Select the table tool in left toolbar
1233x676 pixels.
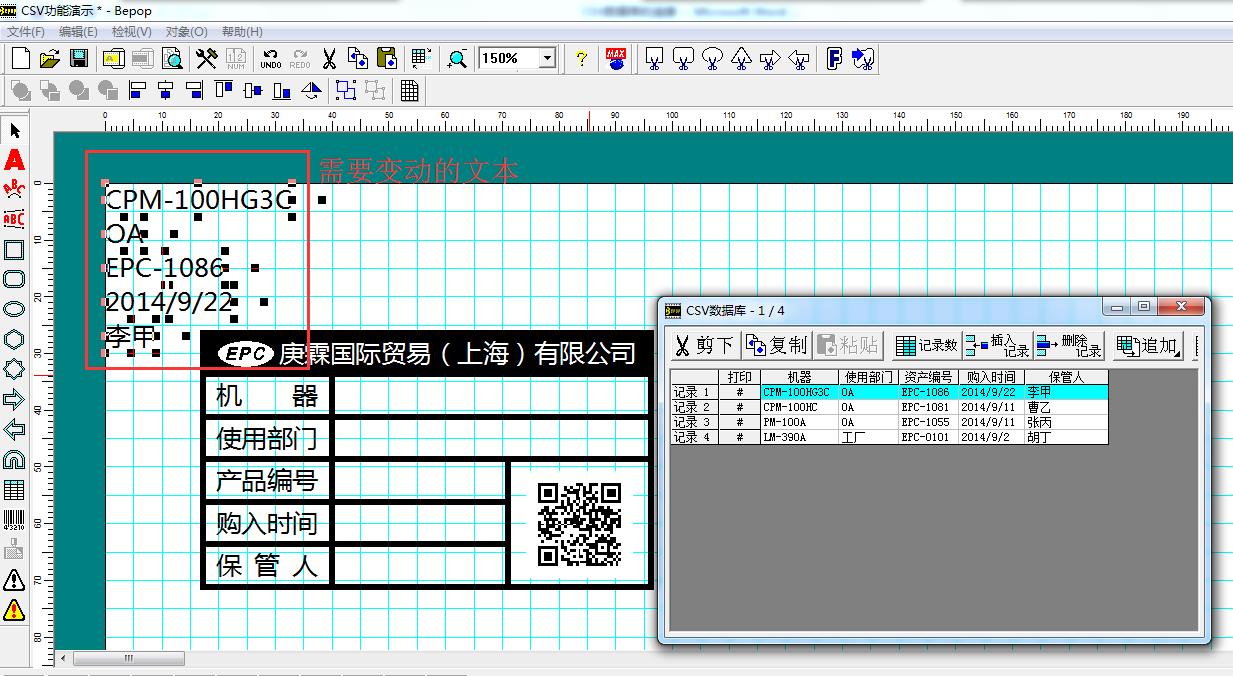[x=14, y=489]
